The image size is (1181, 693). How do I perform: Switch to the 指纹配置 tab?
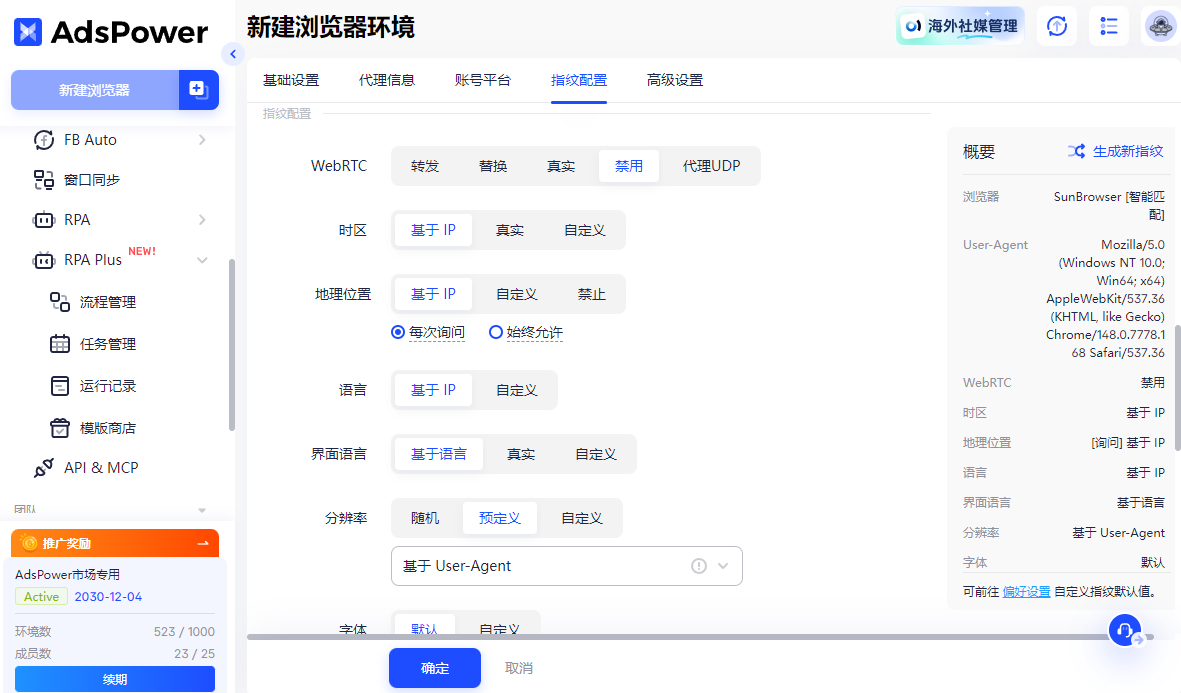coord(578,80)
